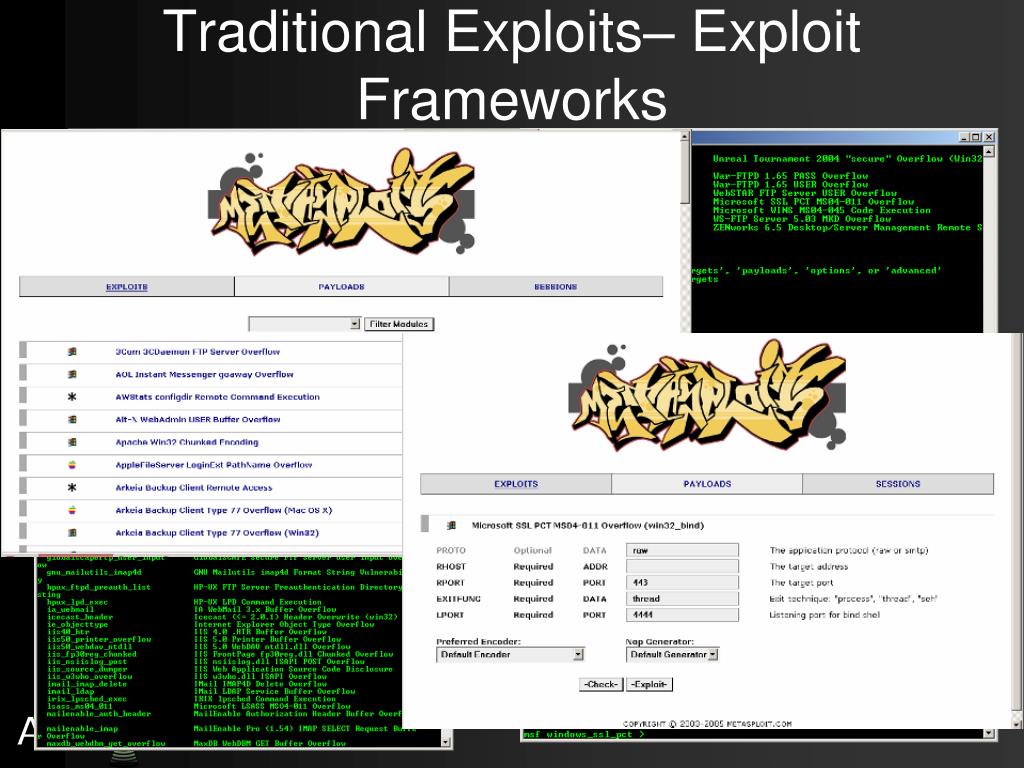Click the back browser window vertical scrollbar
This screenshot has height=768, width=1024.
(685, 232)
